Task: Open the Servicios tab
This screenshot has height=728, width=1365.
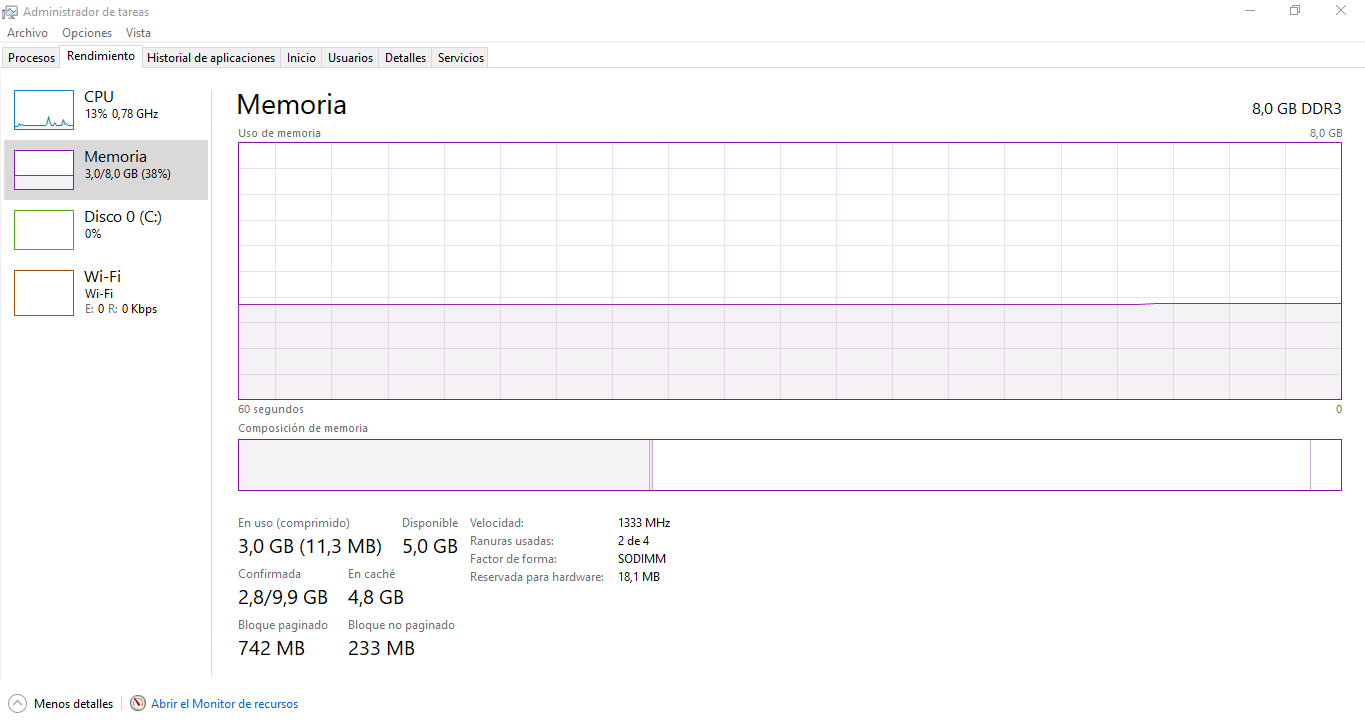Action: pyautogui.click(x=461, y=58)
